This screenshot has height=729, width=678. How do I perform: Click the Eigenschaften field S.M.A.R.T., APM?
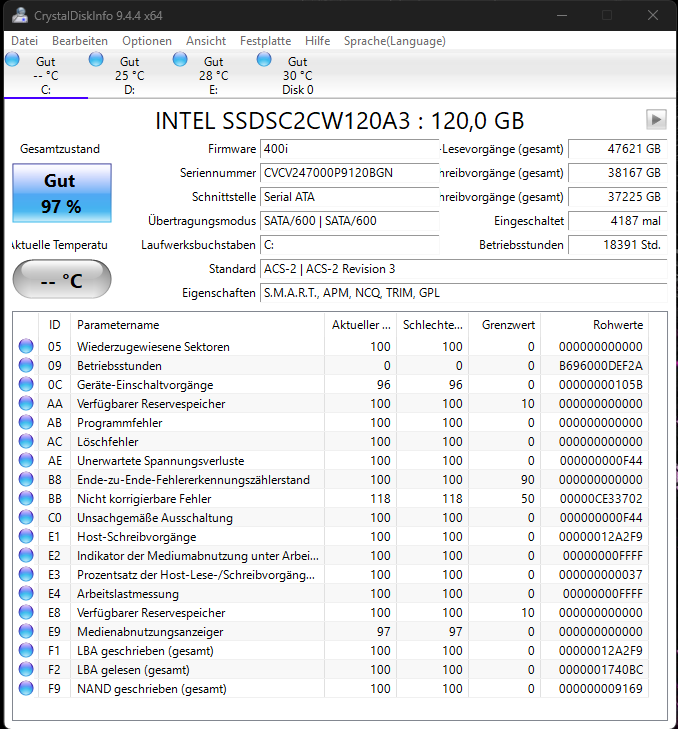[x=464, y=293]
